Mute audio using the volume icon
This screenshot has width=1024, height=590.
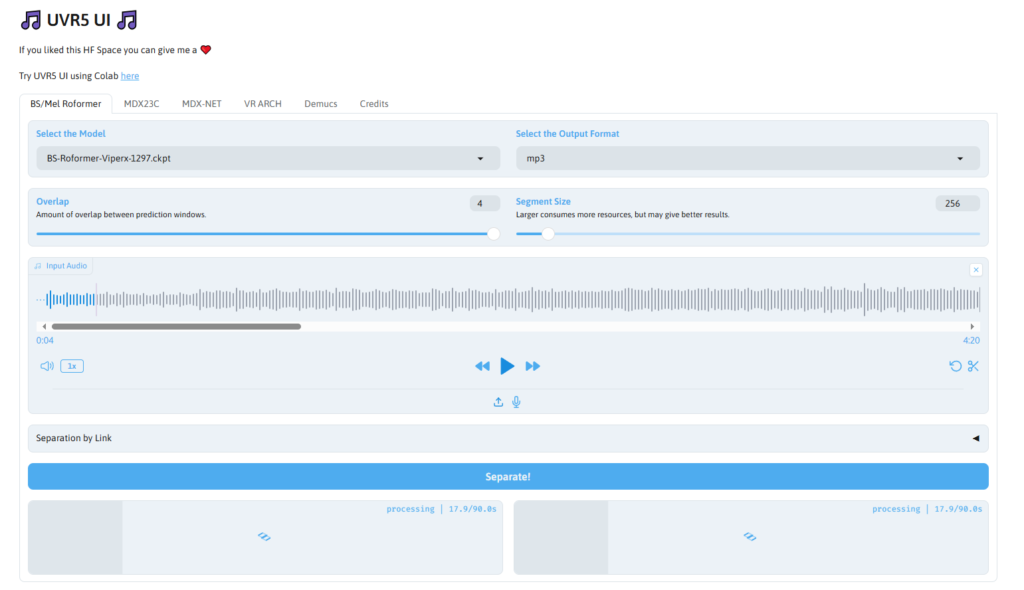click(x=46, y=366)
